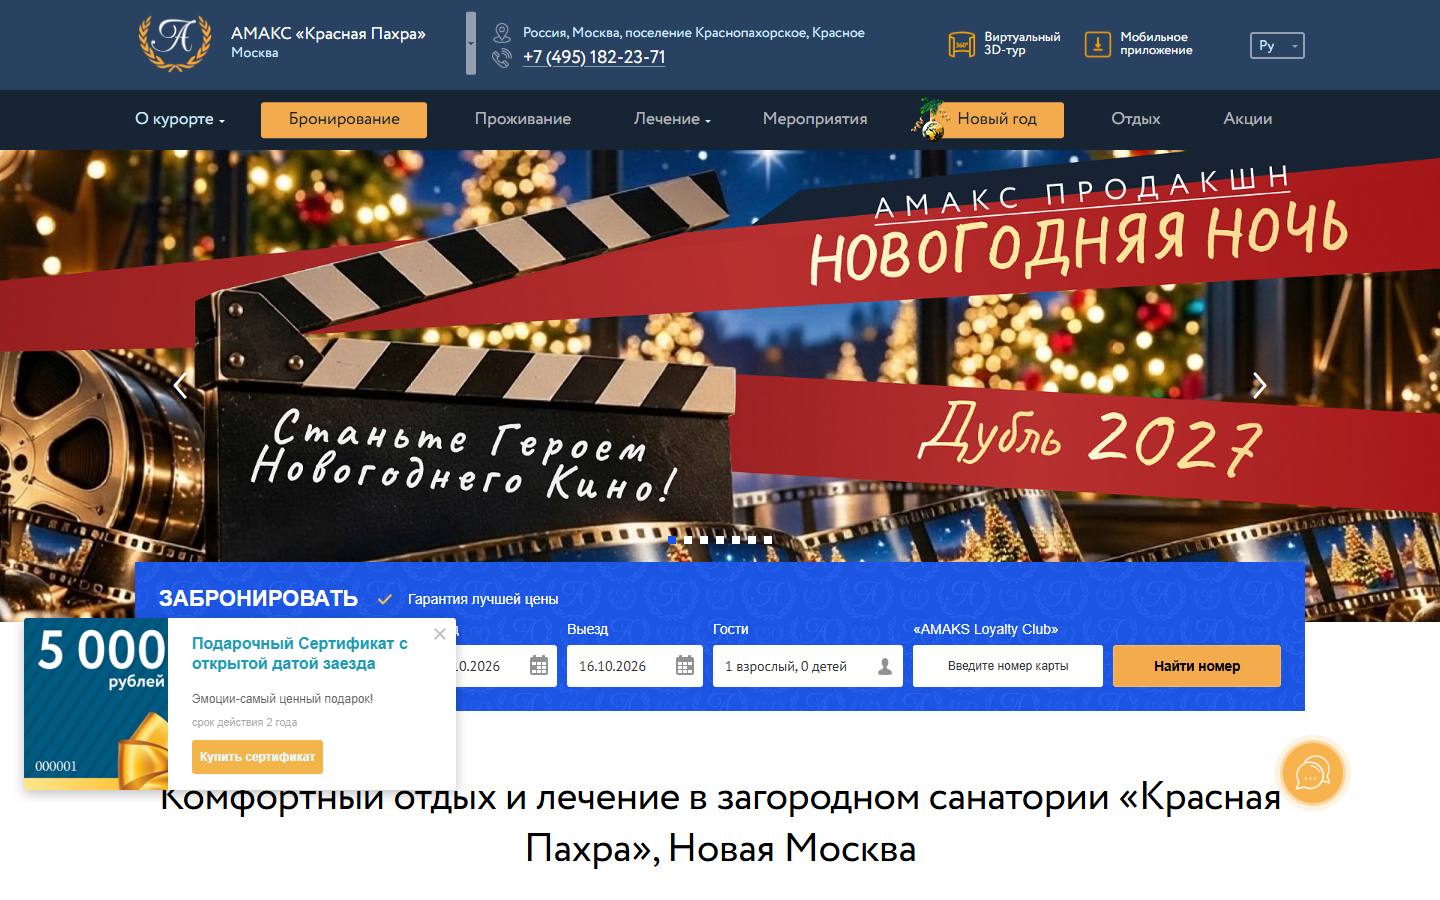Open the orange chat bubble widget

tap(1313, 773)
